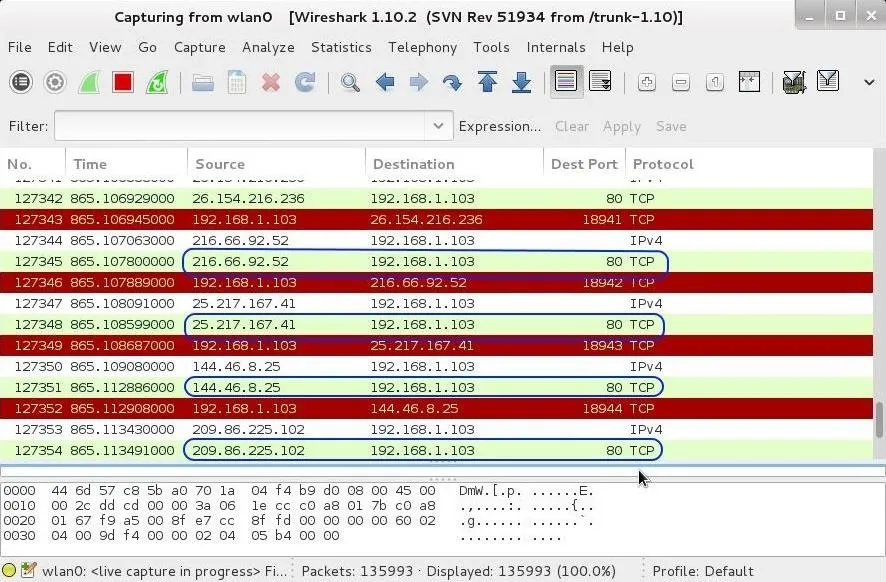
Task: Sort by the Dest Port column header
Action: pos(584,164)
